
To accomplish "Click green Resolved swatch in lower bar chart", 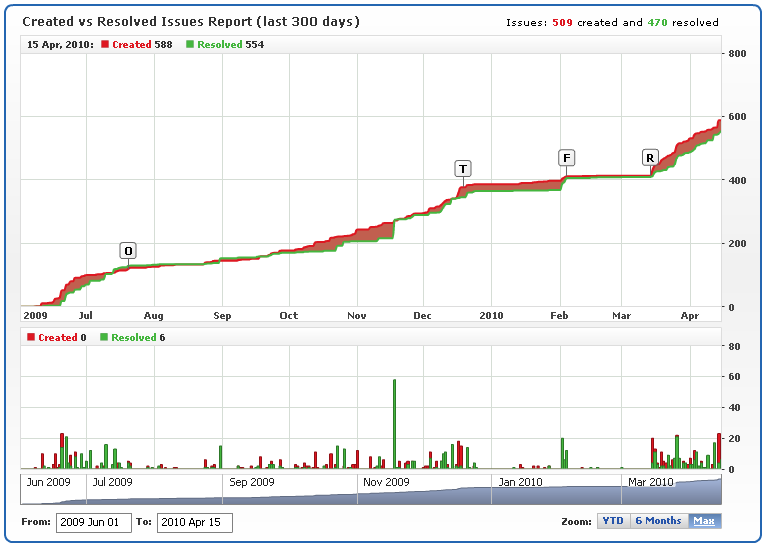I will click(104, 338).
